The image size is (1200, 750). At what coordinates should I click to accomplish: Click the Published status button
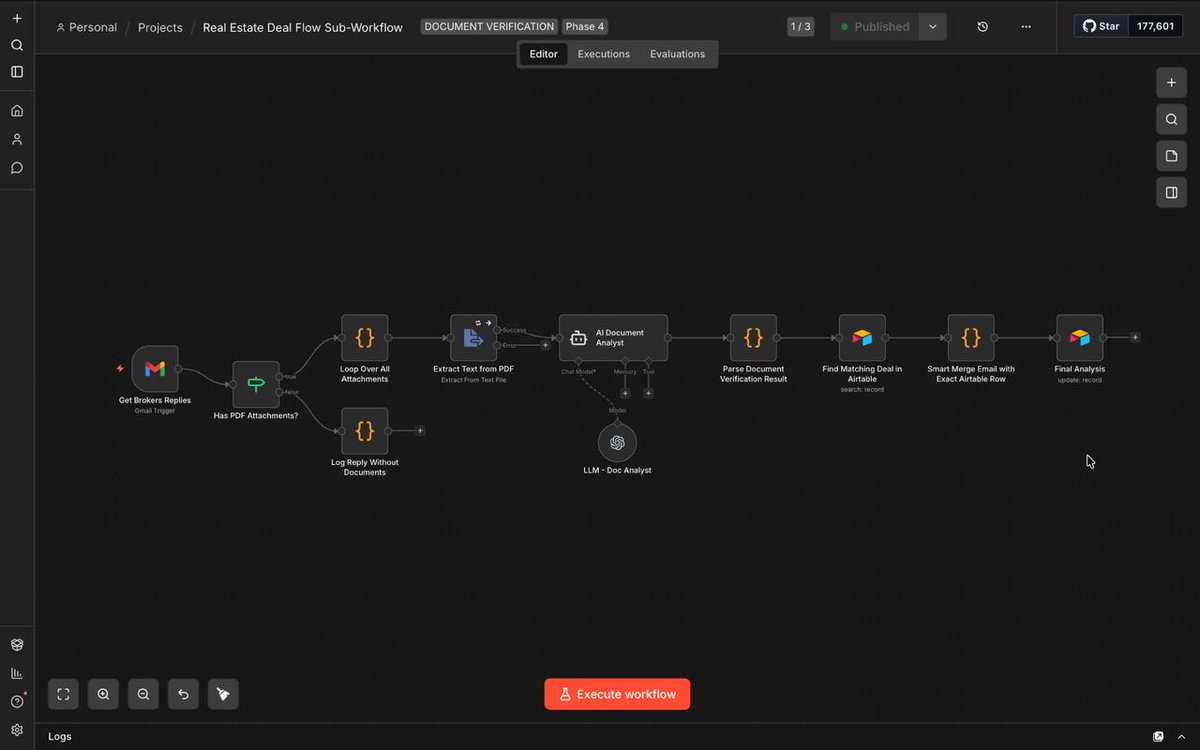coord(875,27)
